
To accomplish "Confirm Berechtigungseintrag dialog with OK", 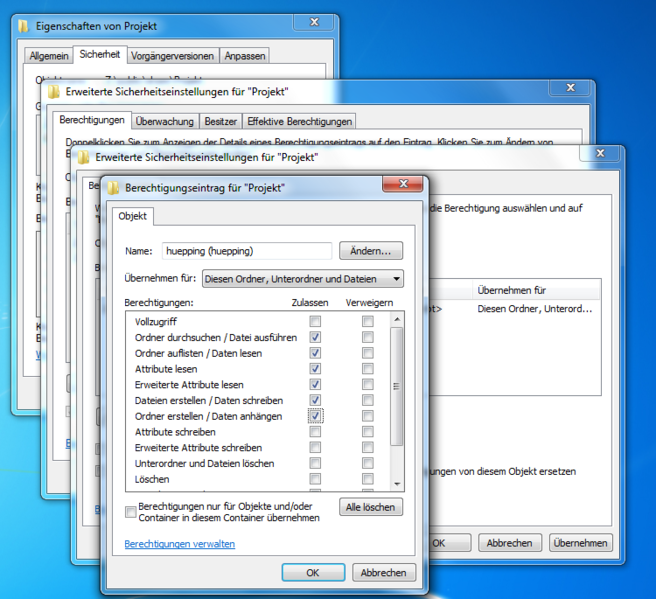I will point(313,573).
